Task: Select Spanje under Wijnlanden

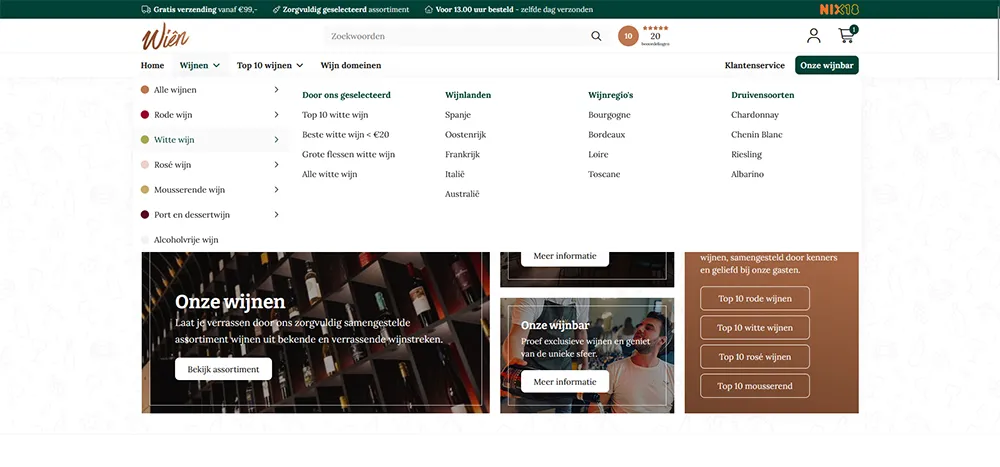Action: 458,115
